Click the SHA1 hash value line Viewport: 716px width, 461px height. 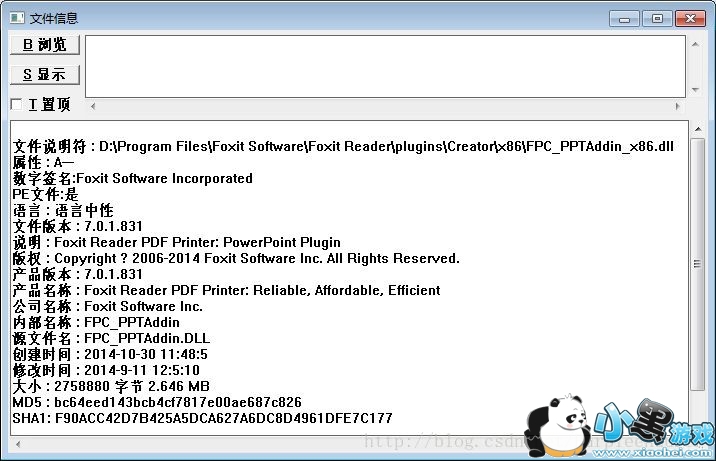coord(202,418)
